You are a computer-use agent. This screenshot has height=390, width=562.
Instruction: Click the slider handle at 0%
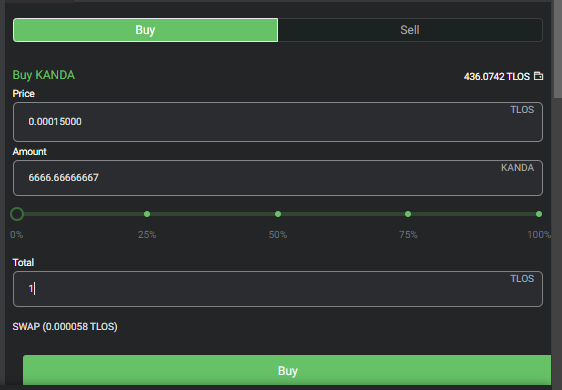click(x=17, y=214)
